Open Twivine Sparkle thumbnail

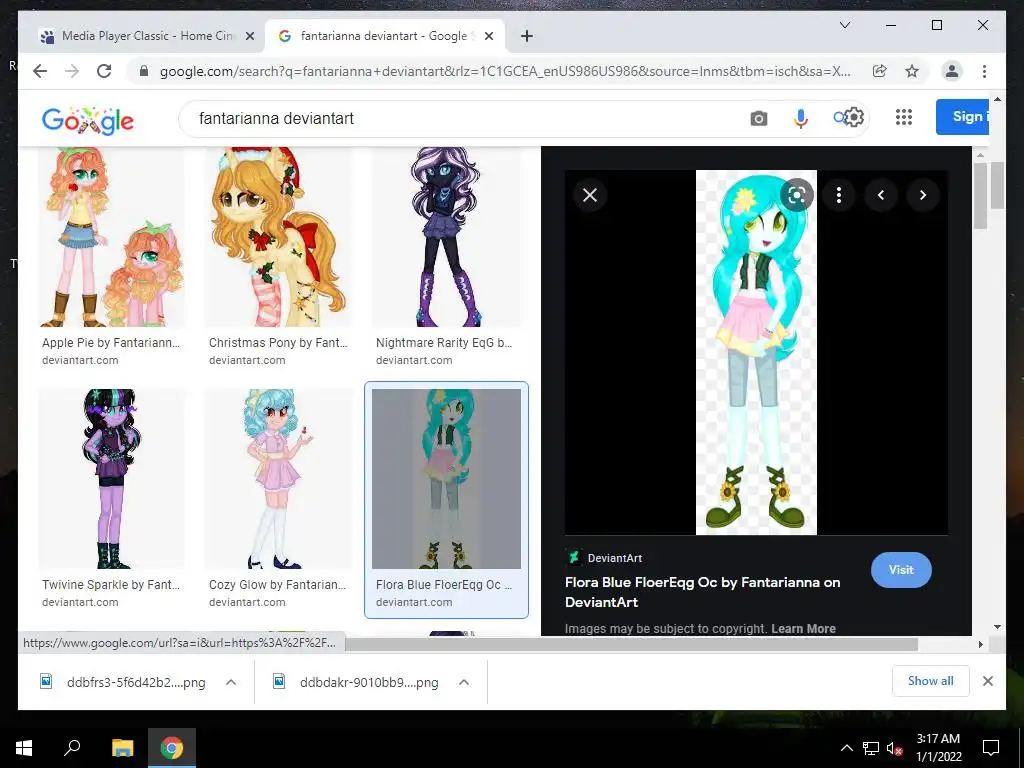112,479
